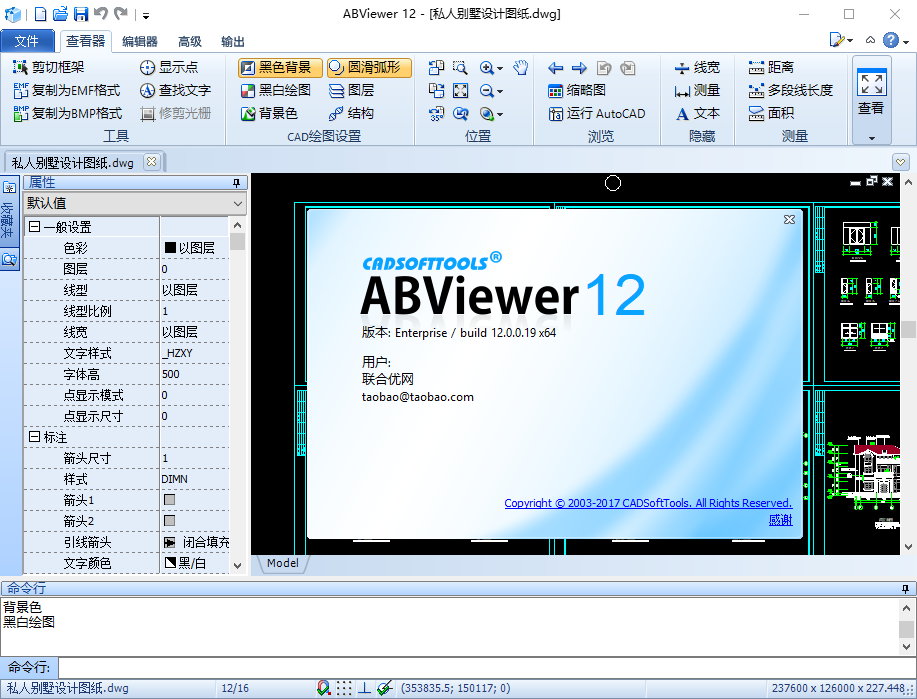917x699 pixels.
Task: Open a file with the folder icon
Action: [60, 13]
